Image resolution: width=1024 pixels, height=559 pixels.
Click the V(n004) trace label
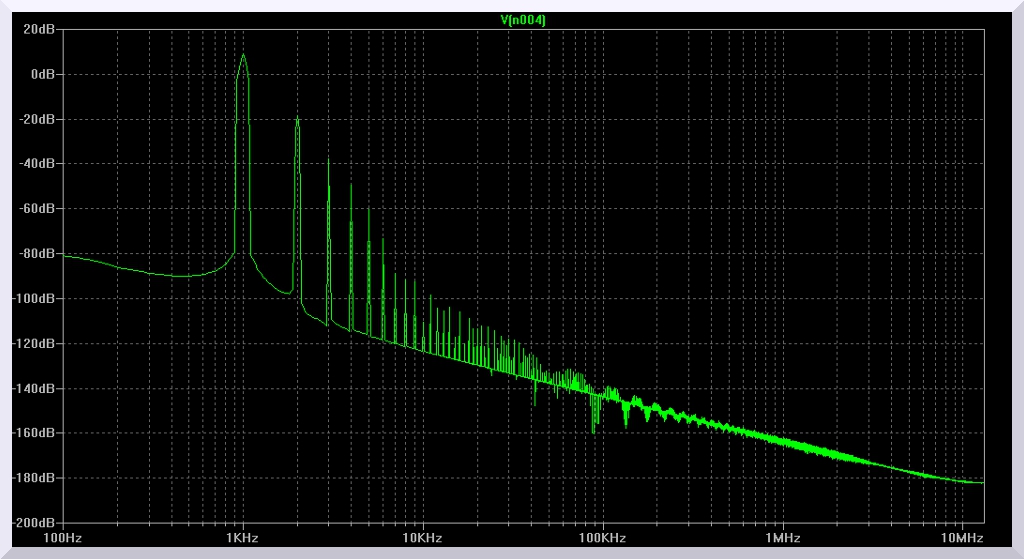[523, 20]
